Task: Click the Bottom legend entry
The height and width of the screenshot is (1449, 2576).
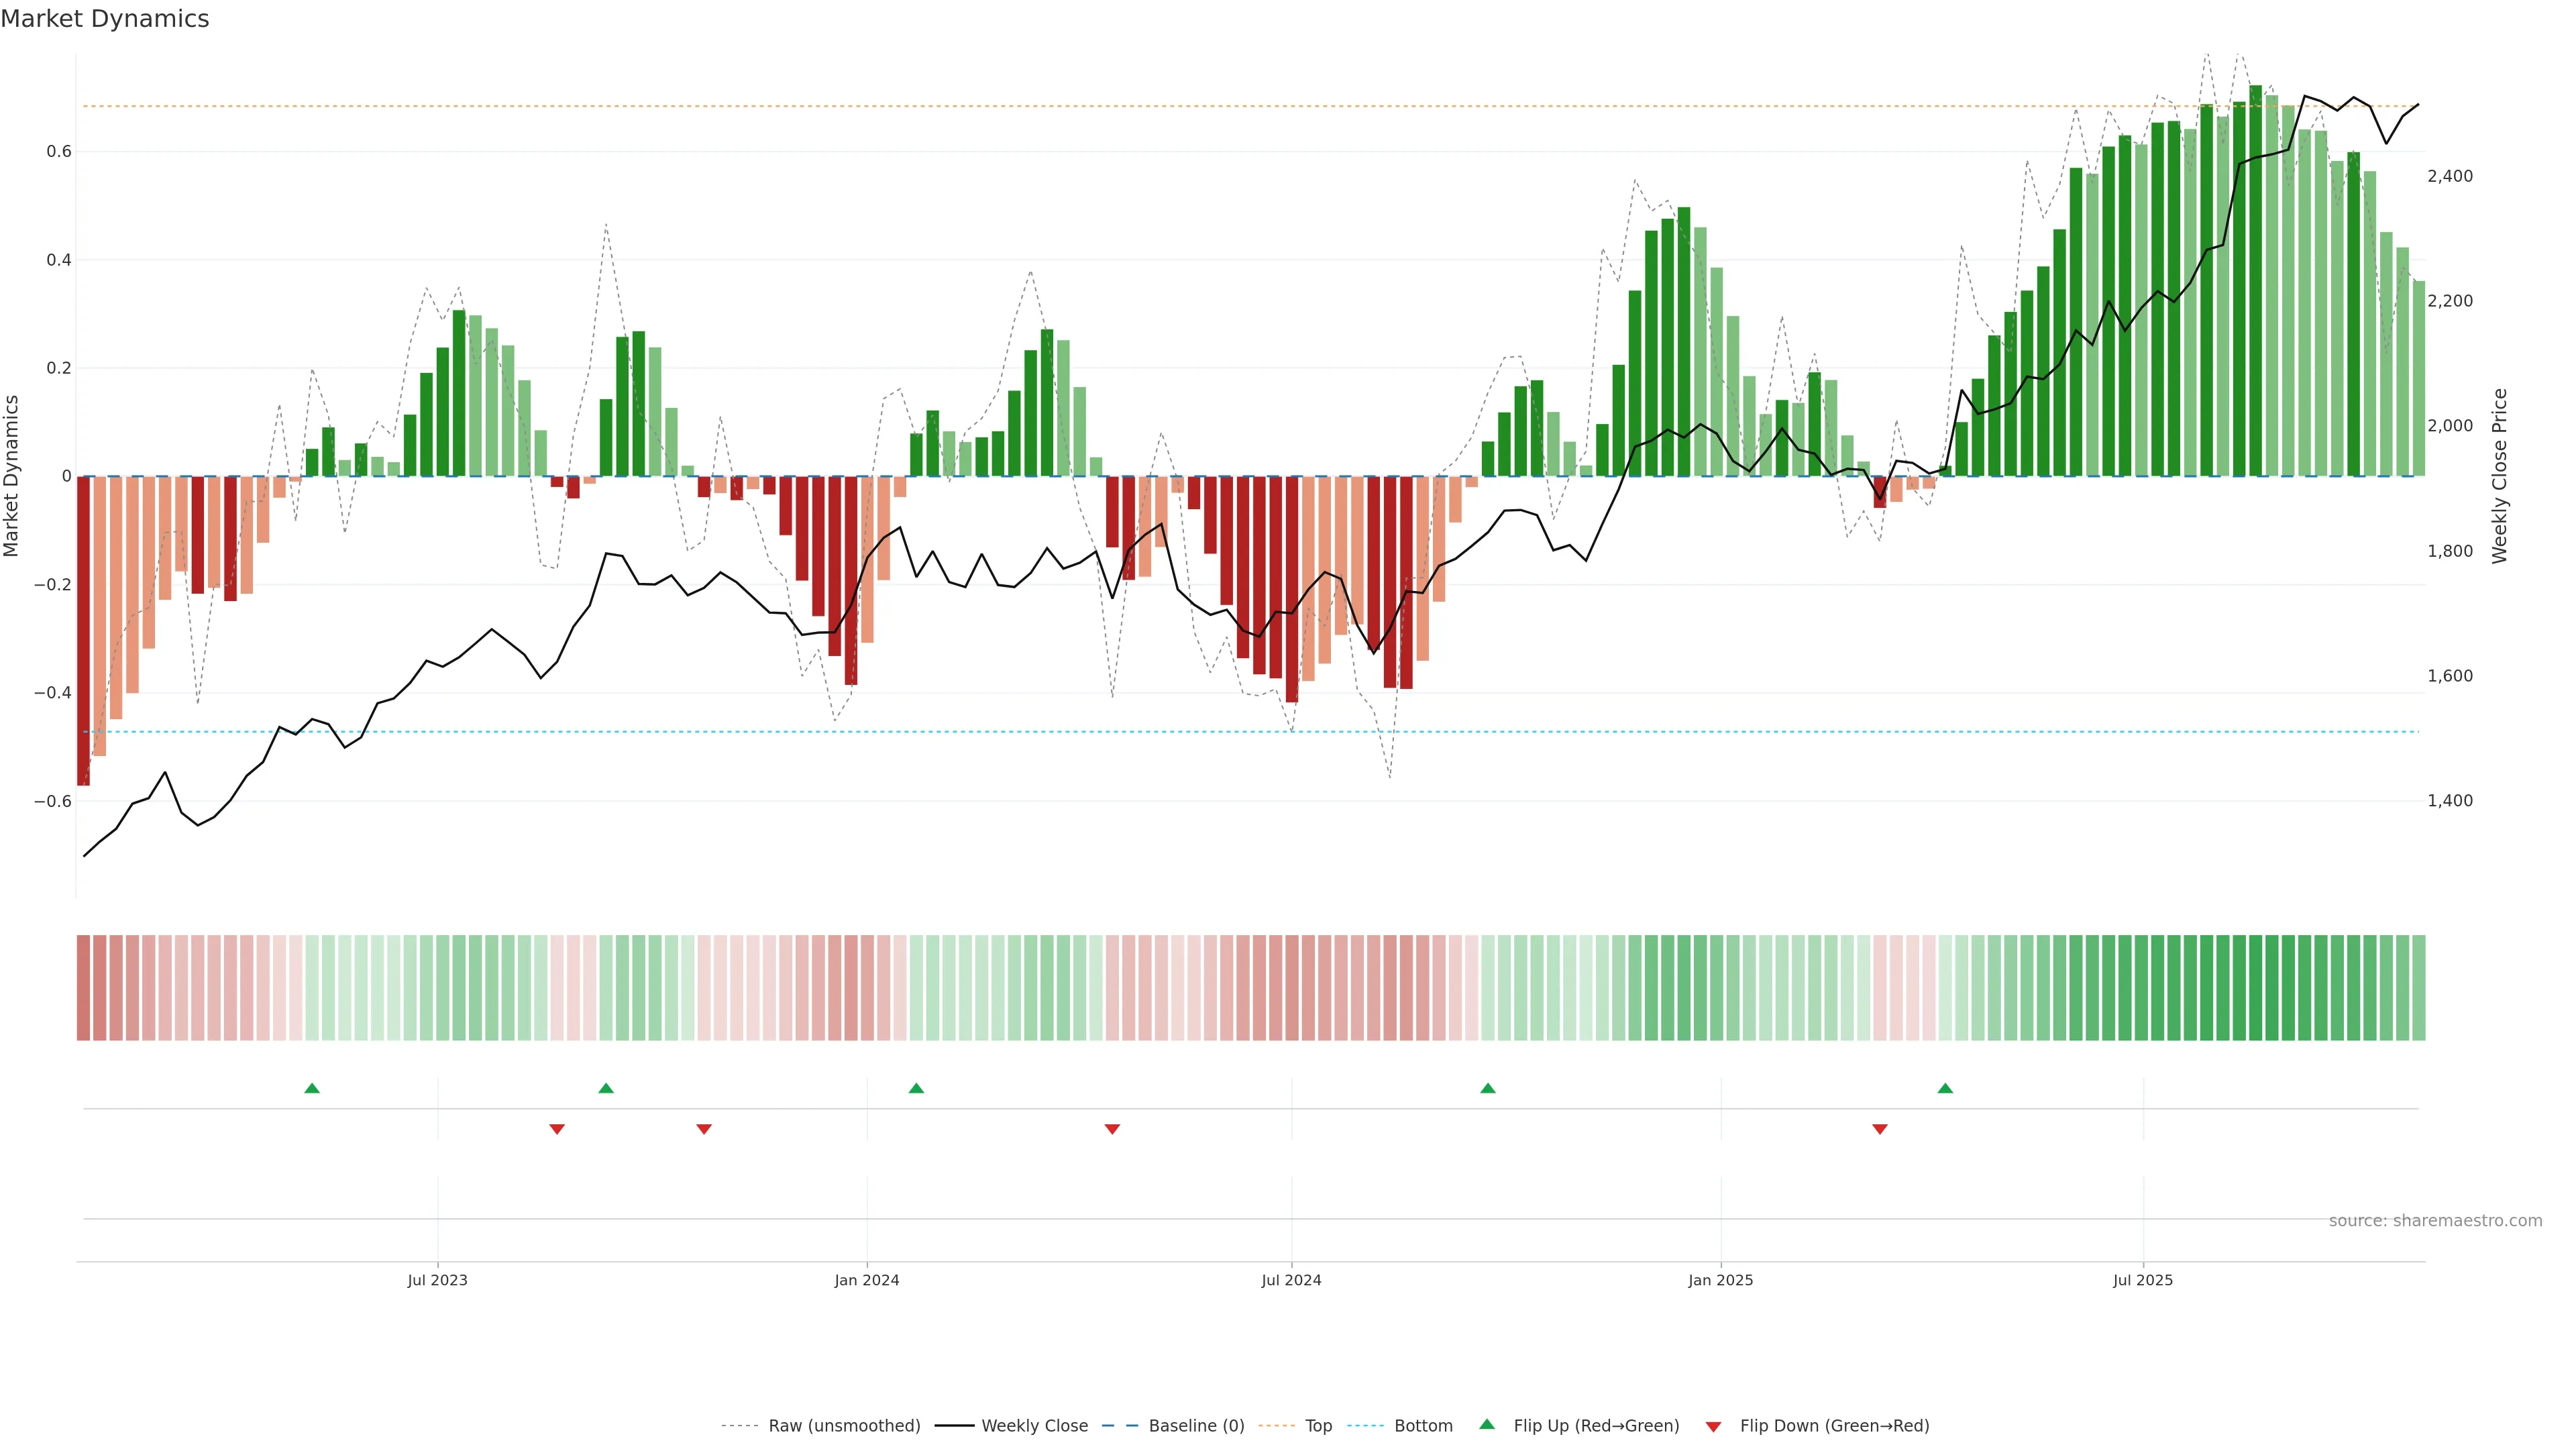Action: (1423, 1426)
